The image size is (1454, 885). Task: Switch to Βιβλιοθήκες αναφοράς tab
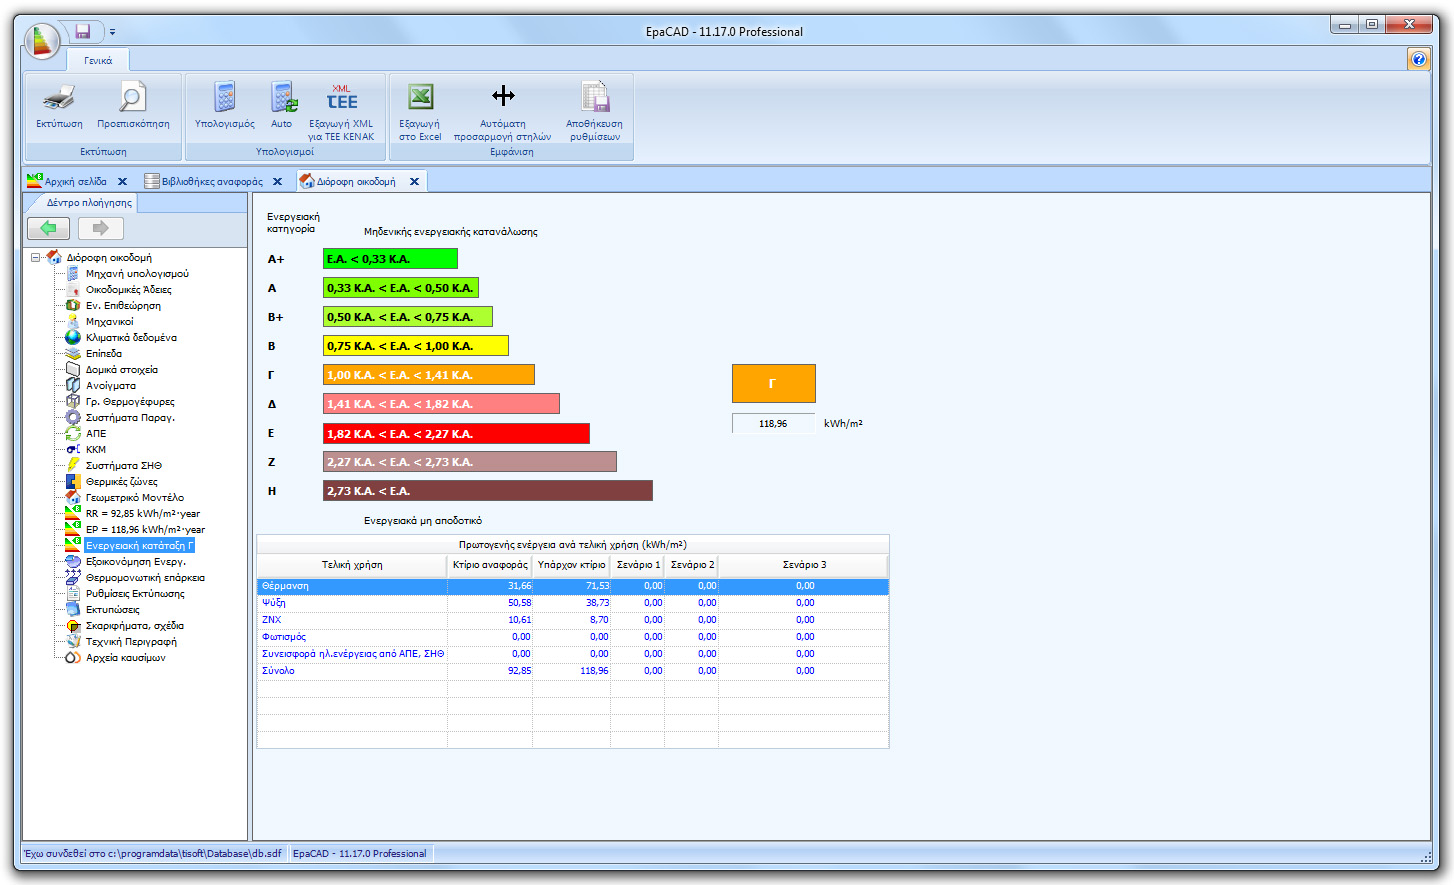pyautogui.click(x=211, y=181)
